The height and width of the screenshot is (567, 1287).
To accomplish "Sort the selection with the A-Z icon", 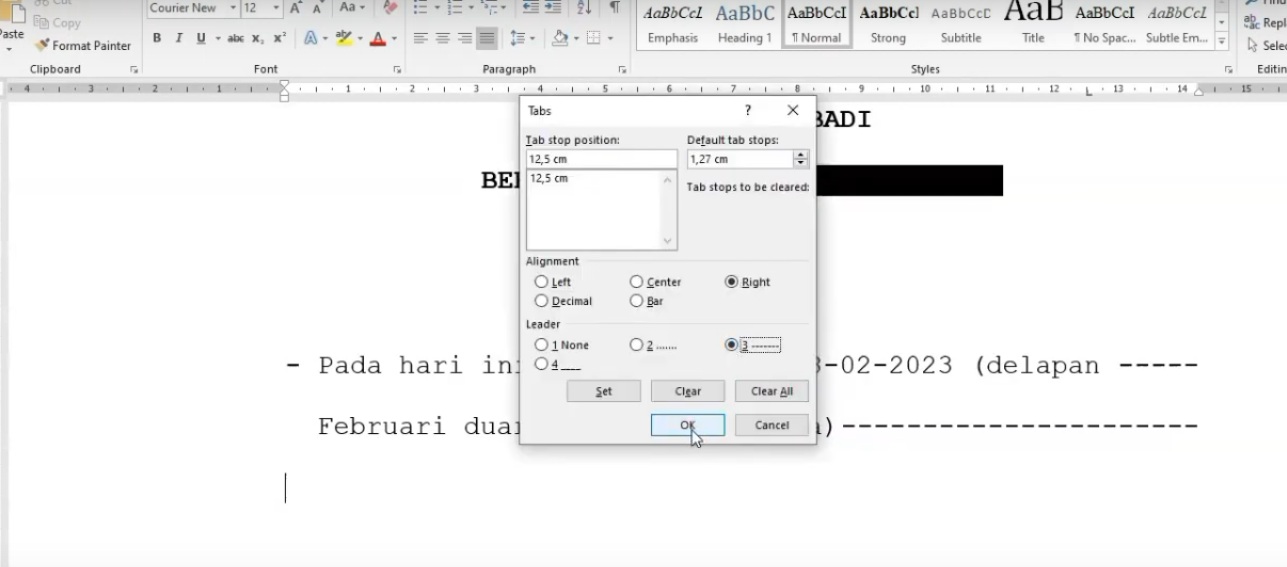I will click(x=585, y=8).
